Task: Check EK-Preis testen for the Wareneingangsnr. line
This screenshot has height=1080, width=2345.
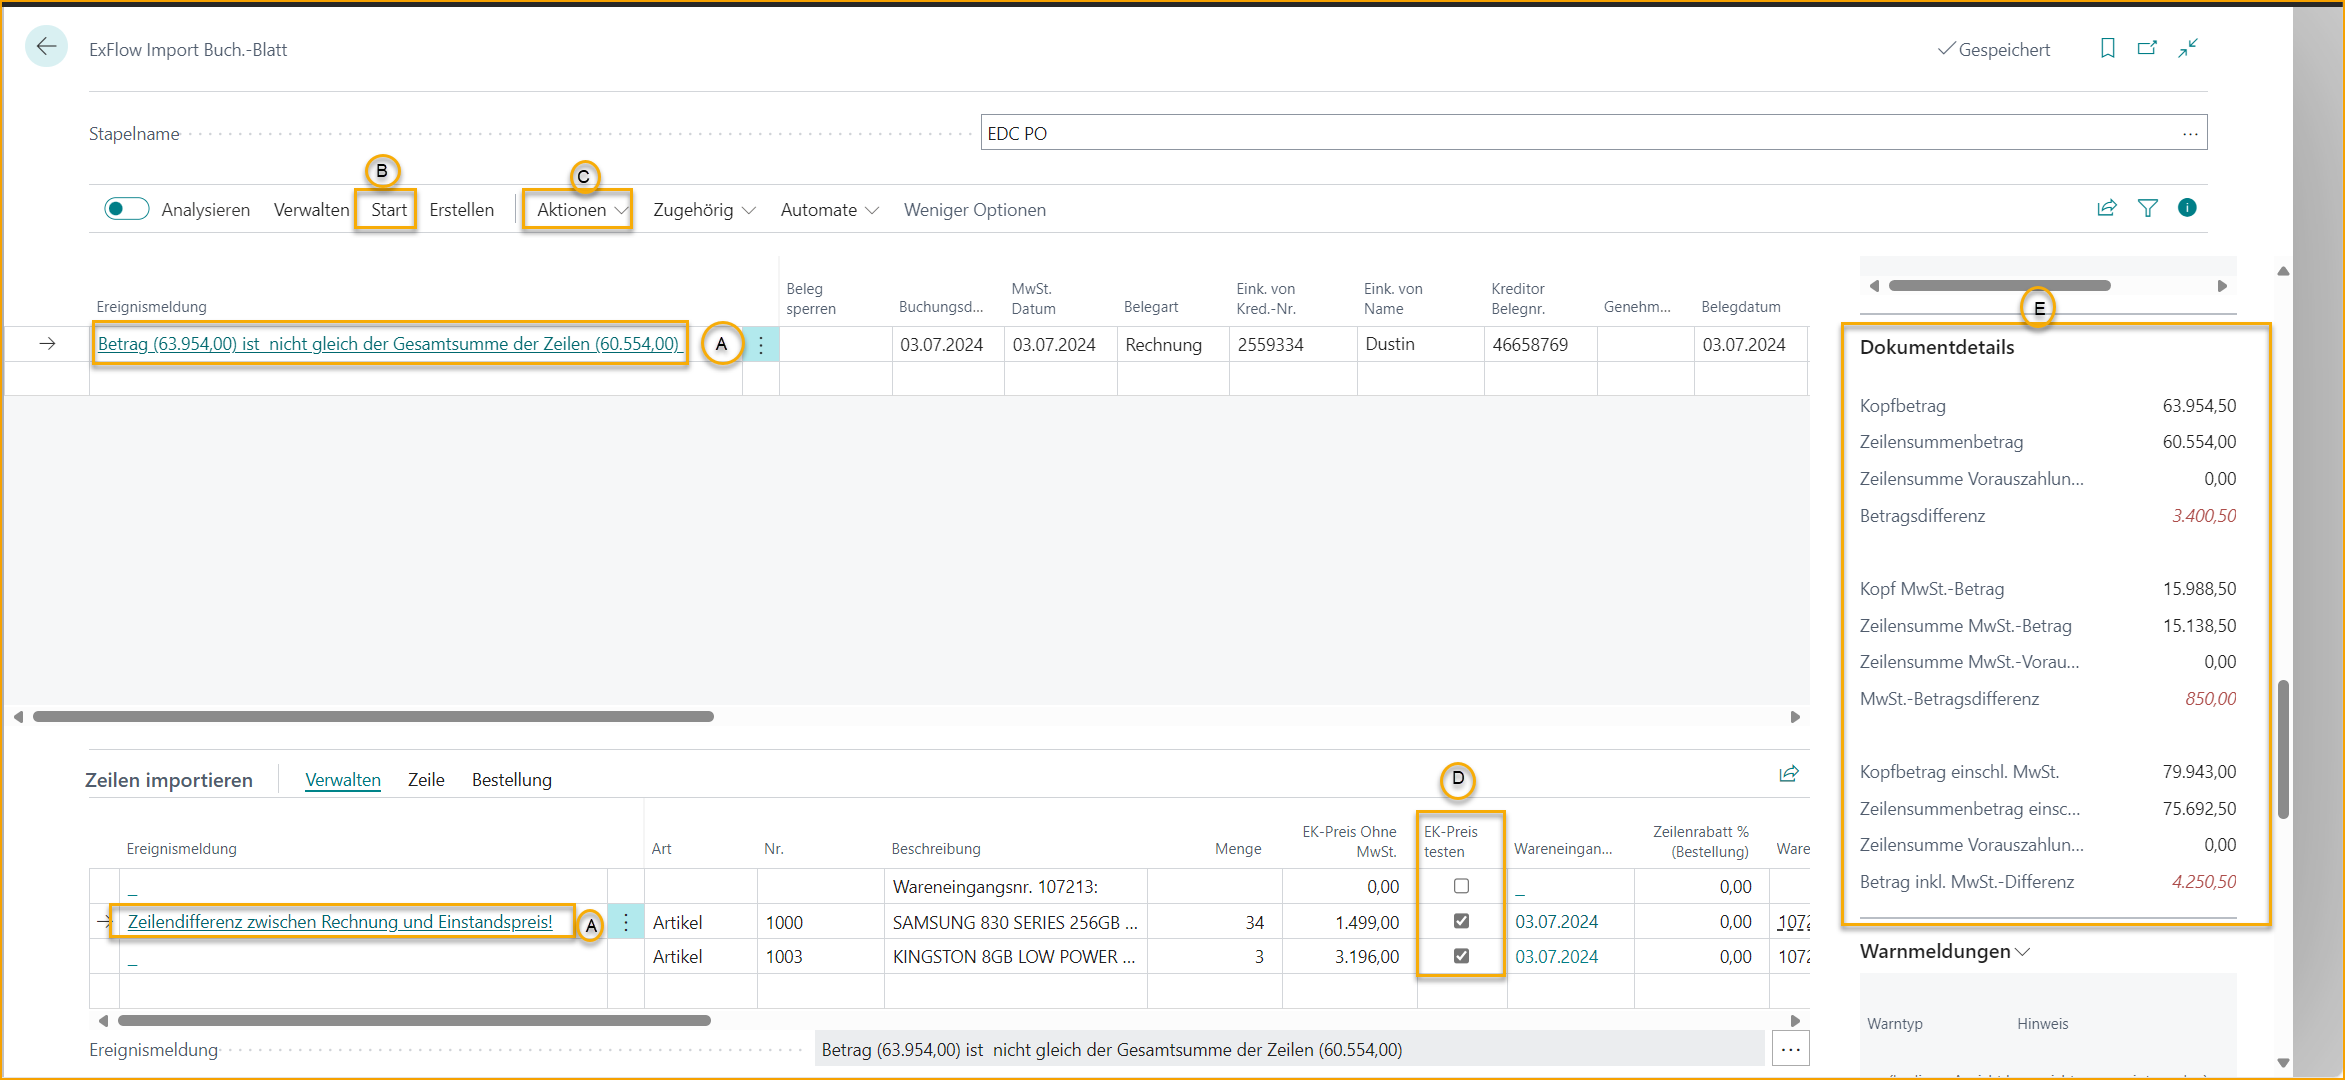Action: coord(1461,886)
